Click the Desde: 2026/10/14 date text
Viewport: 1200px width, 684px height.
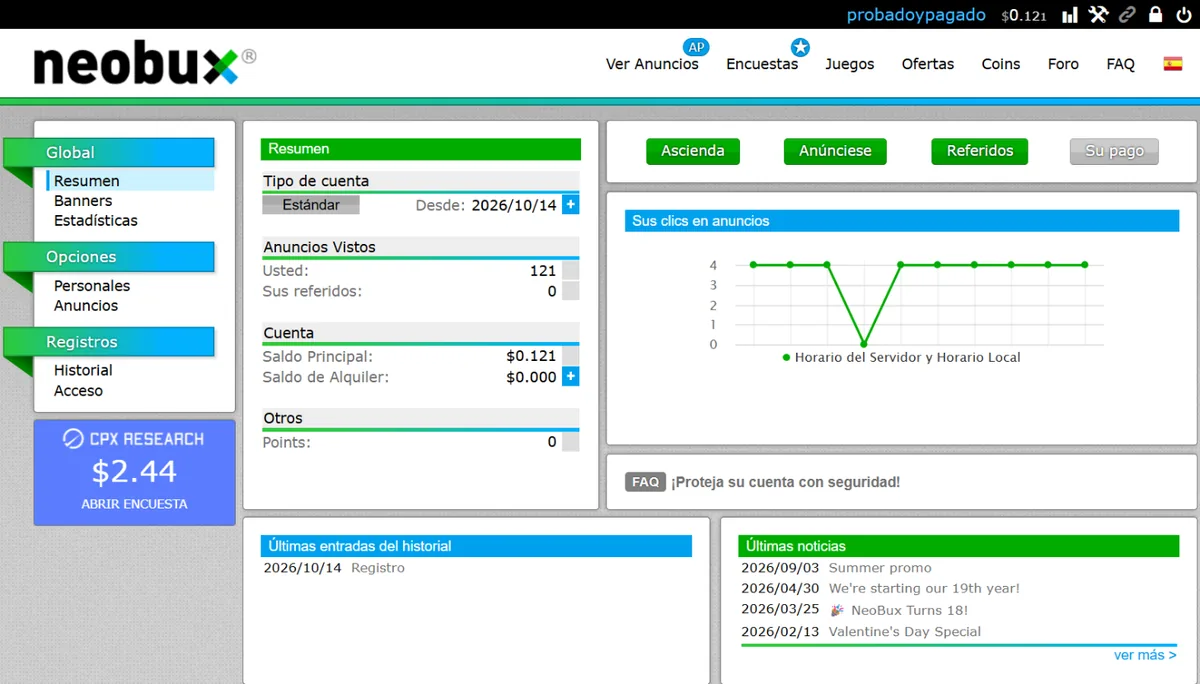click(486, 205)
